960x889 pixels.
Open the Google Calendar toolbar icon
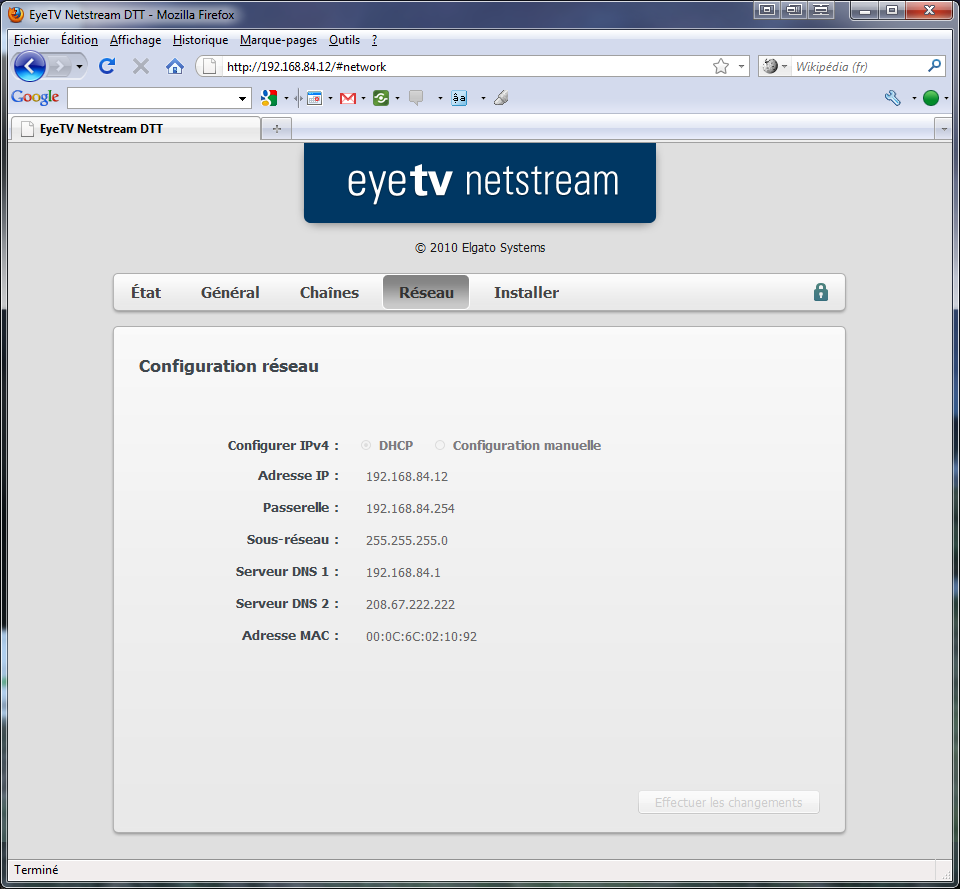pyautogui.click(x=314, y=98)
